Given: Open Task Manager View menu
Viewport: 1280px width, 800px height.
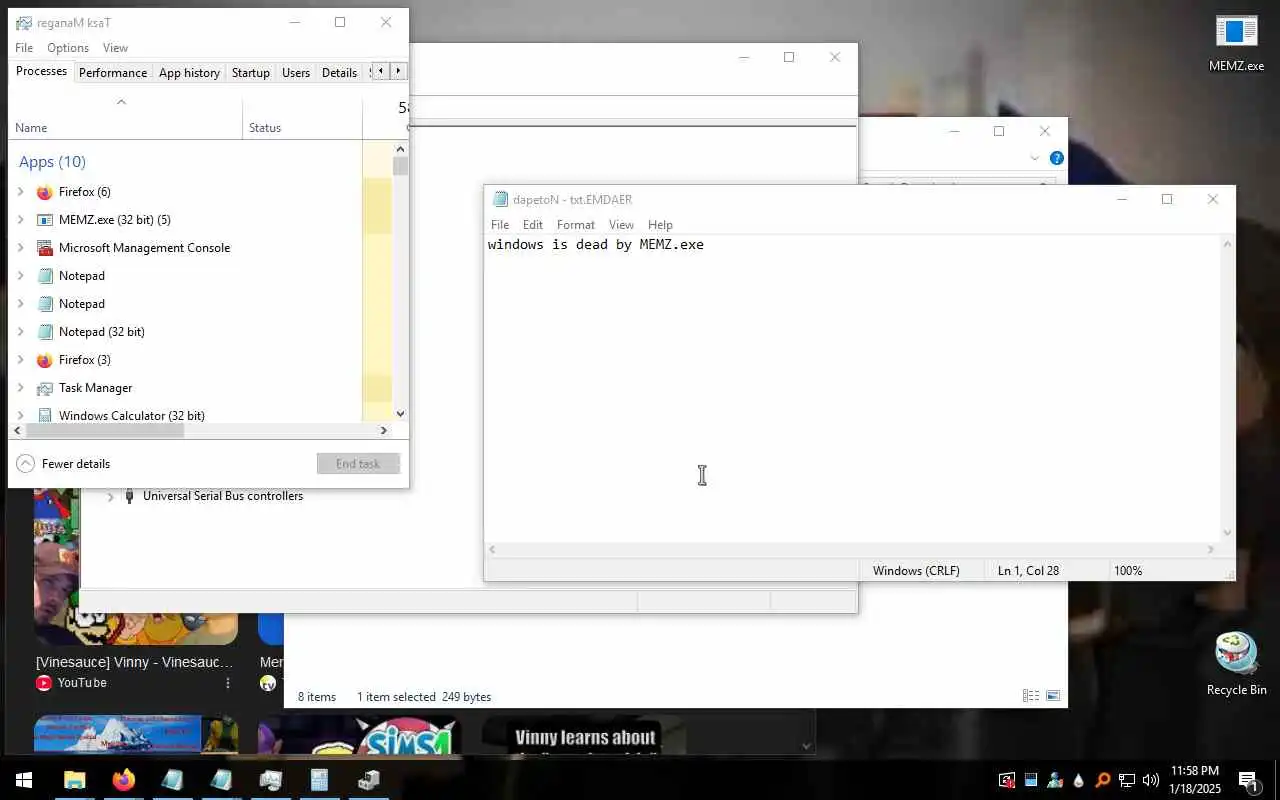Looking at the screenshot, I should coord(115,48).
